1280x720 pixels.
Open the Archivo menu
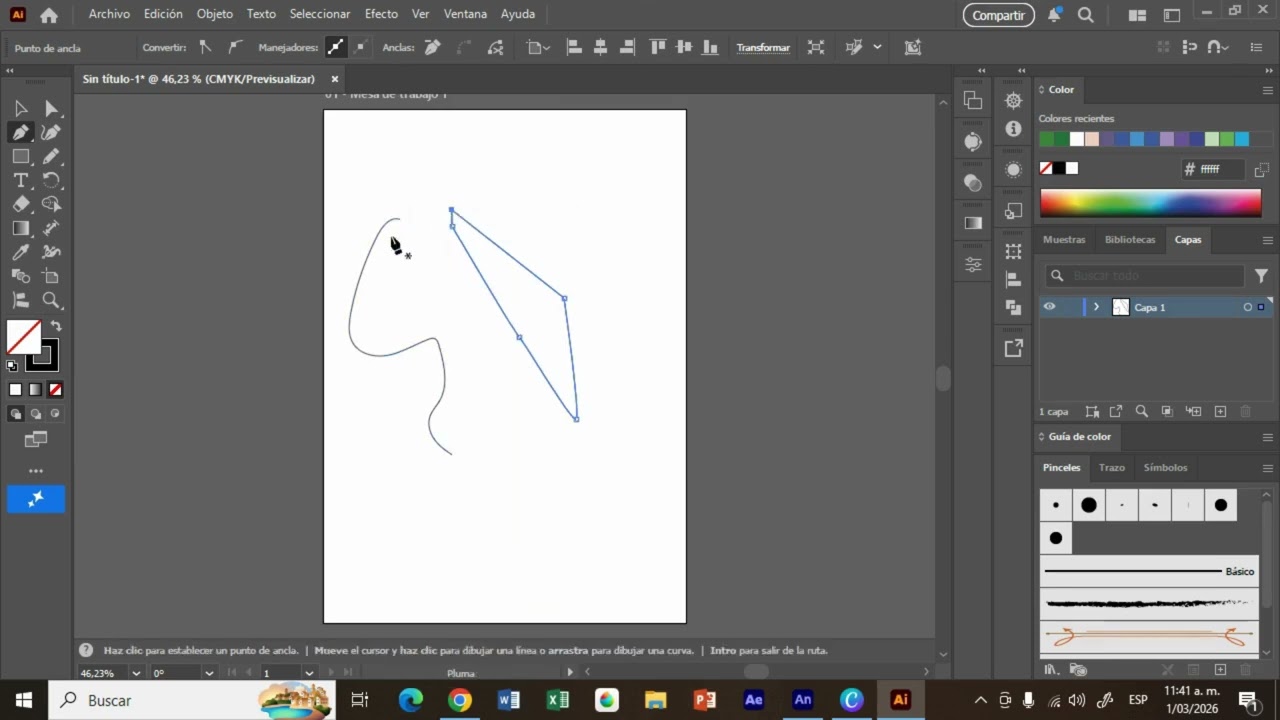point(109,14)
